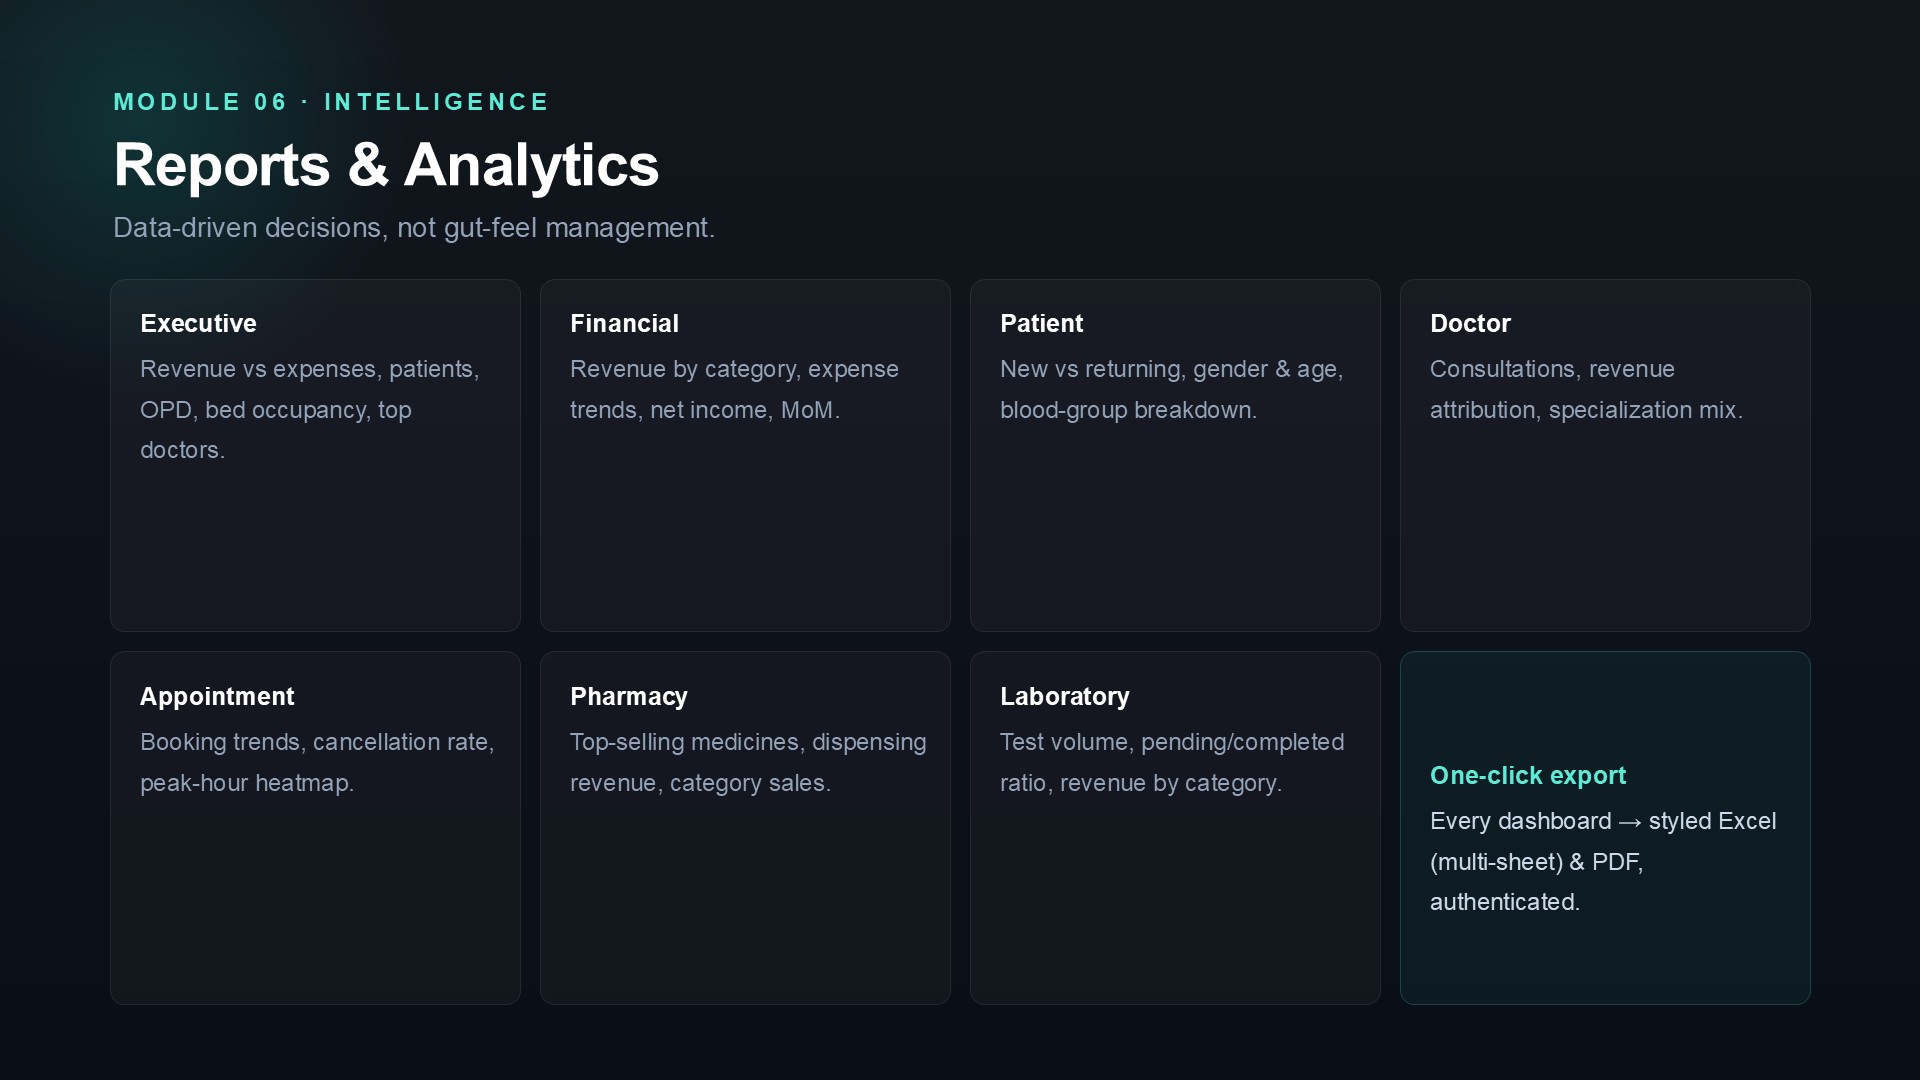Click the Revenue vs expenses description

(310, 409)
